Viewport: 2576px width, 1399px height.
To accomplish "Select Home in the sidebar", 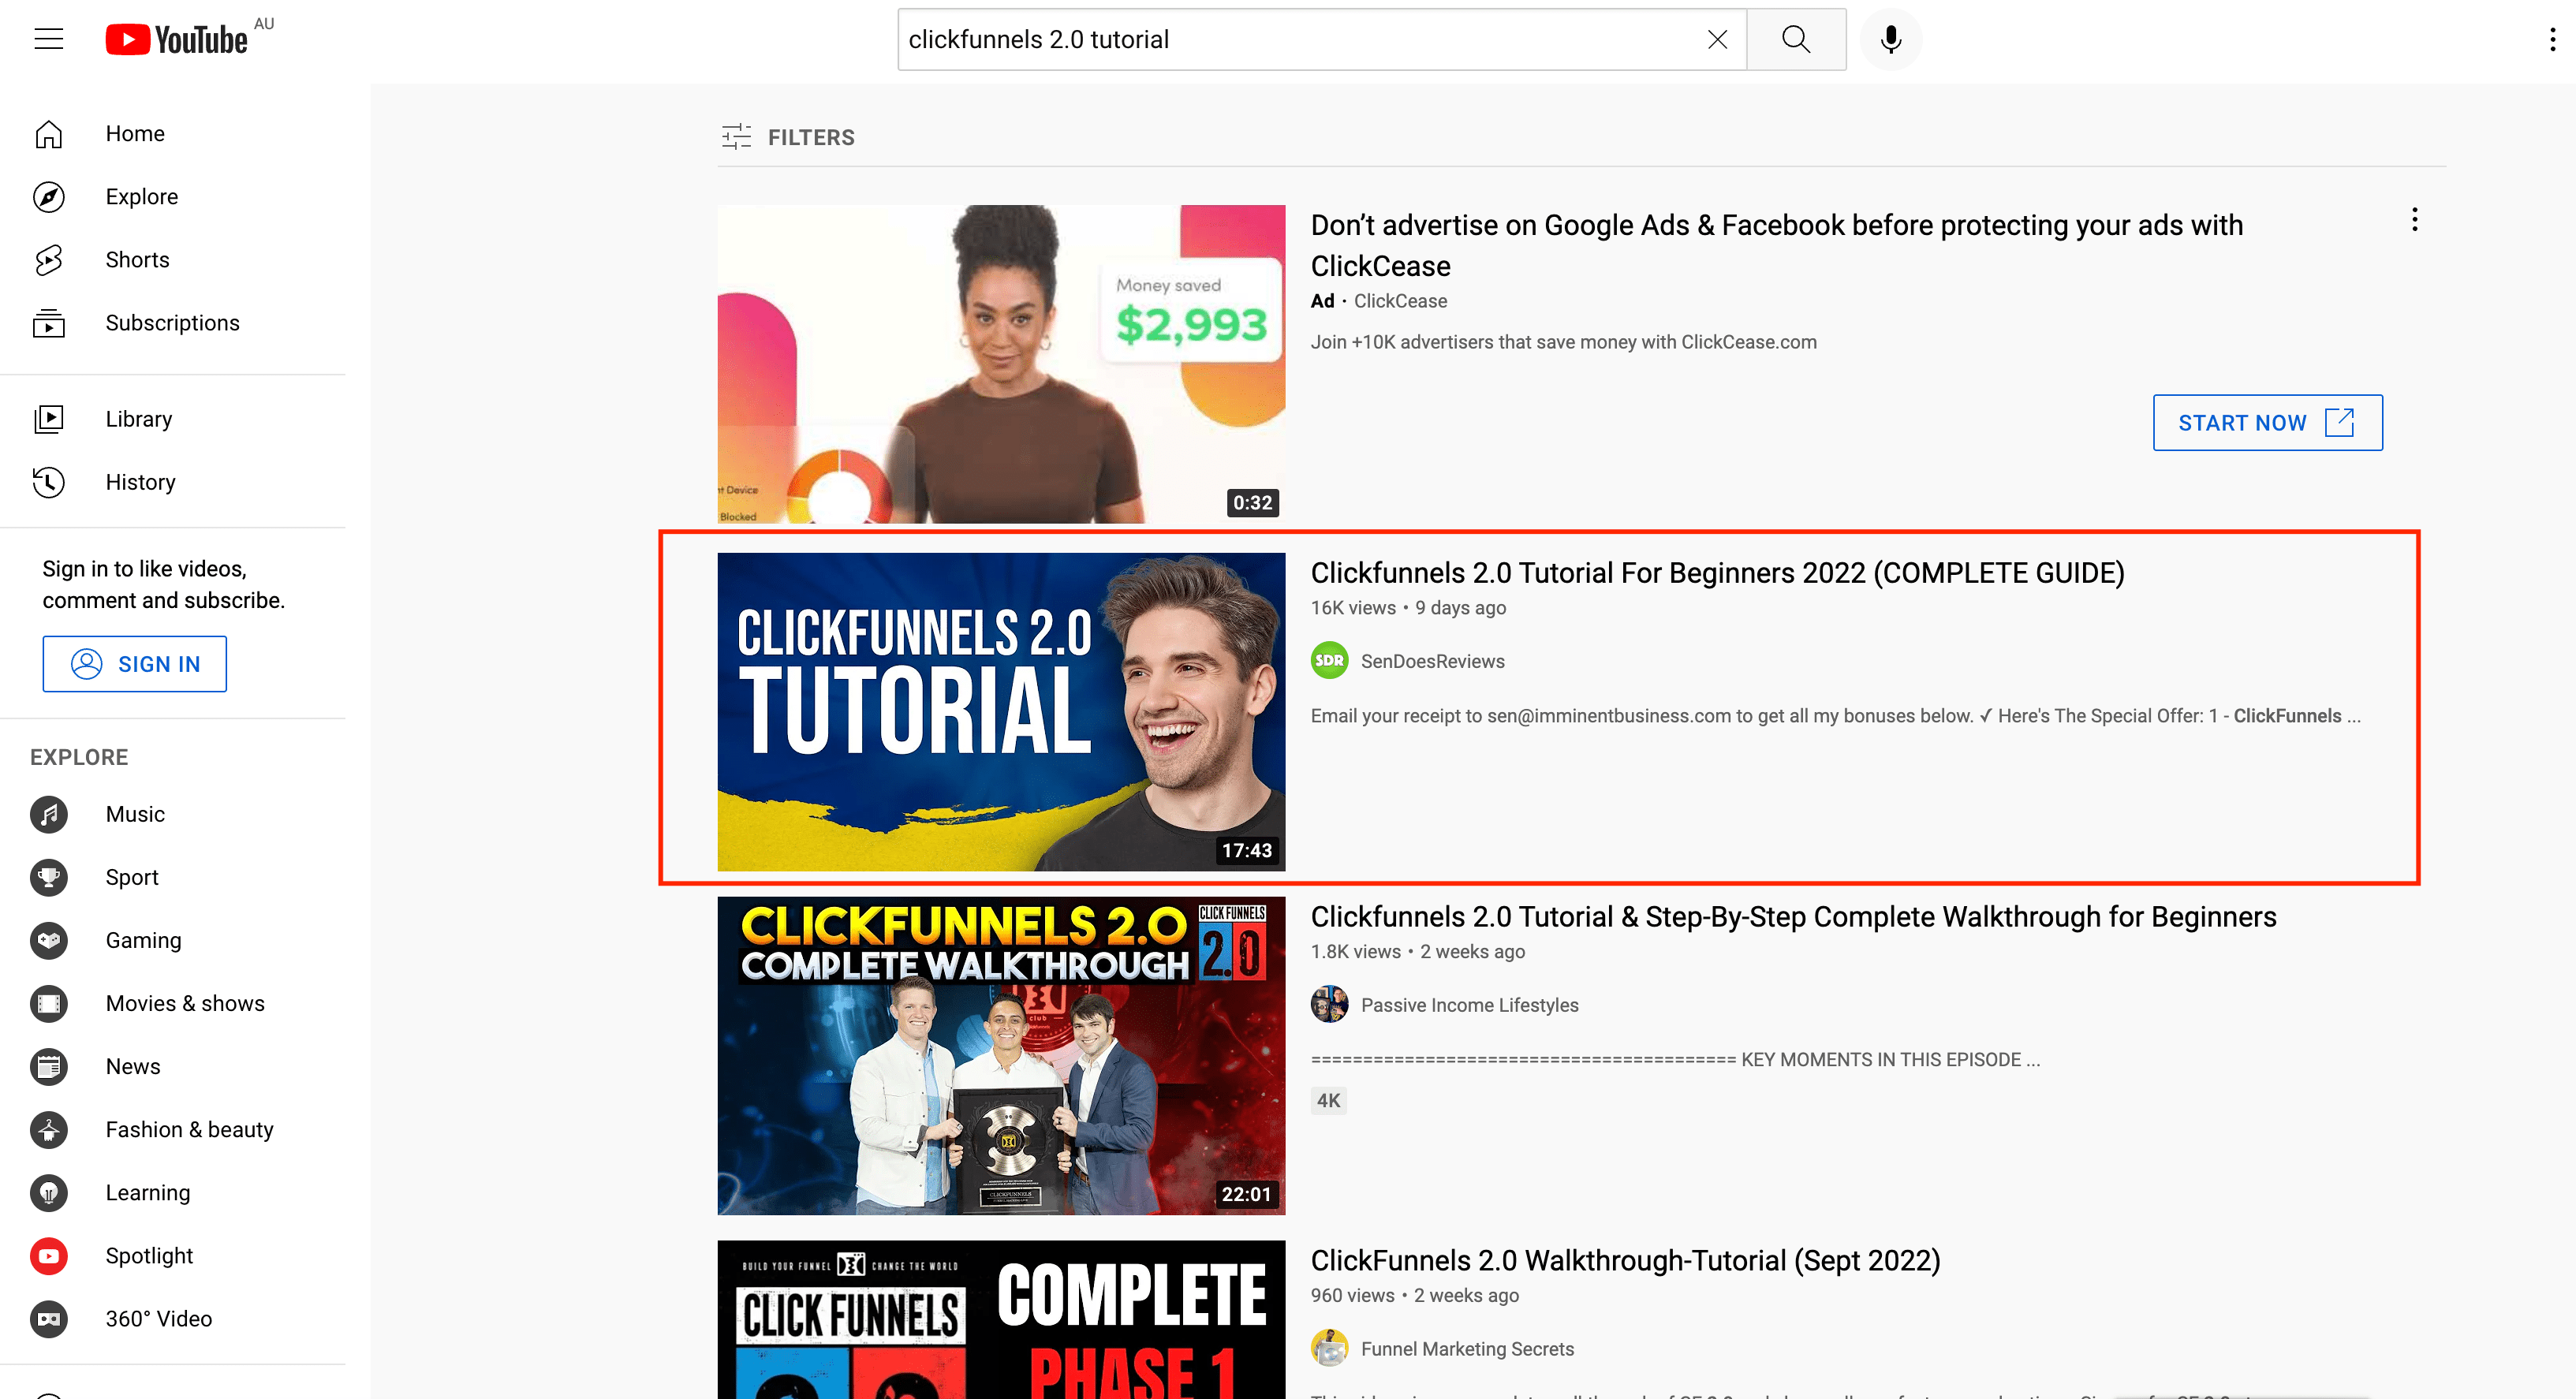I will pyautogui.click(x=173, y=133).
